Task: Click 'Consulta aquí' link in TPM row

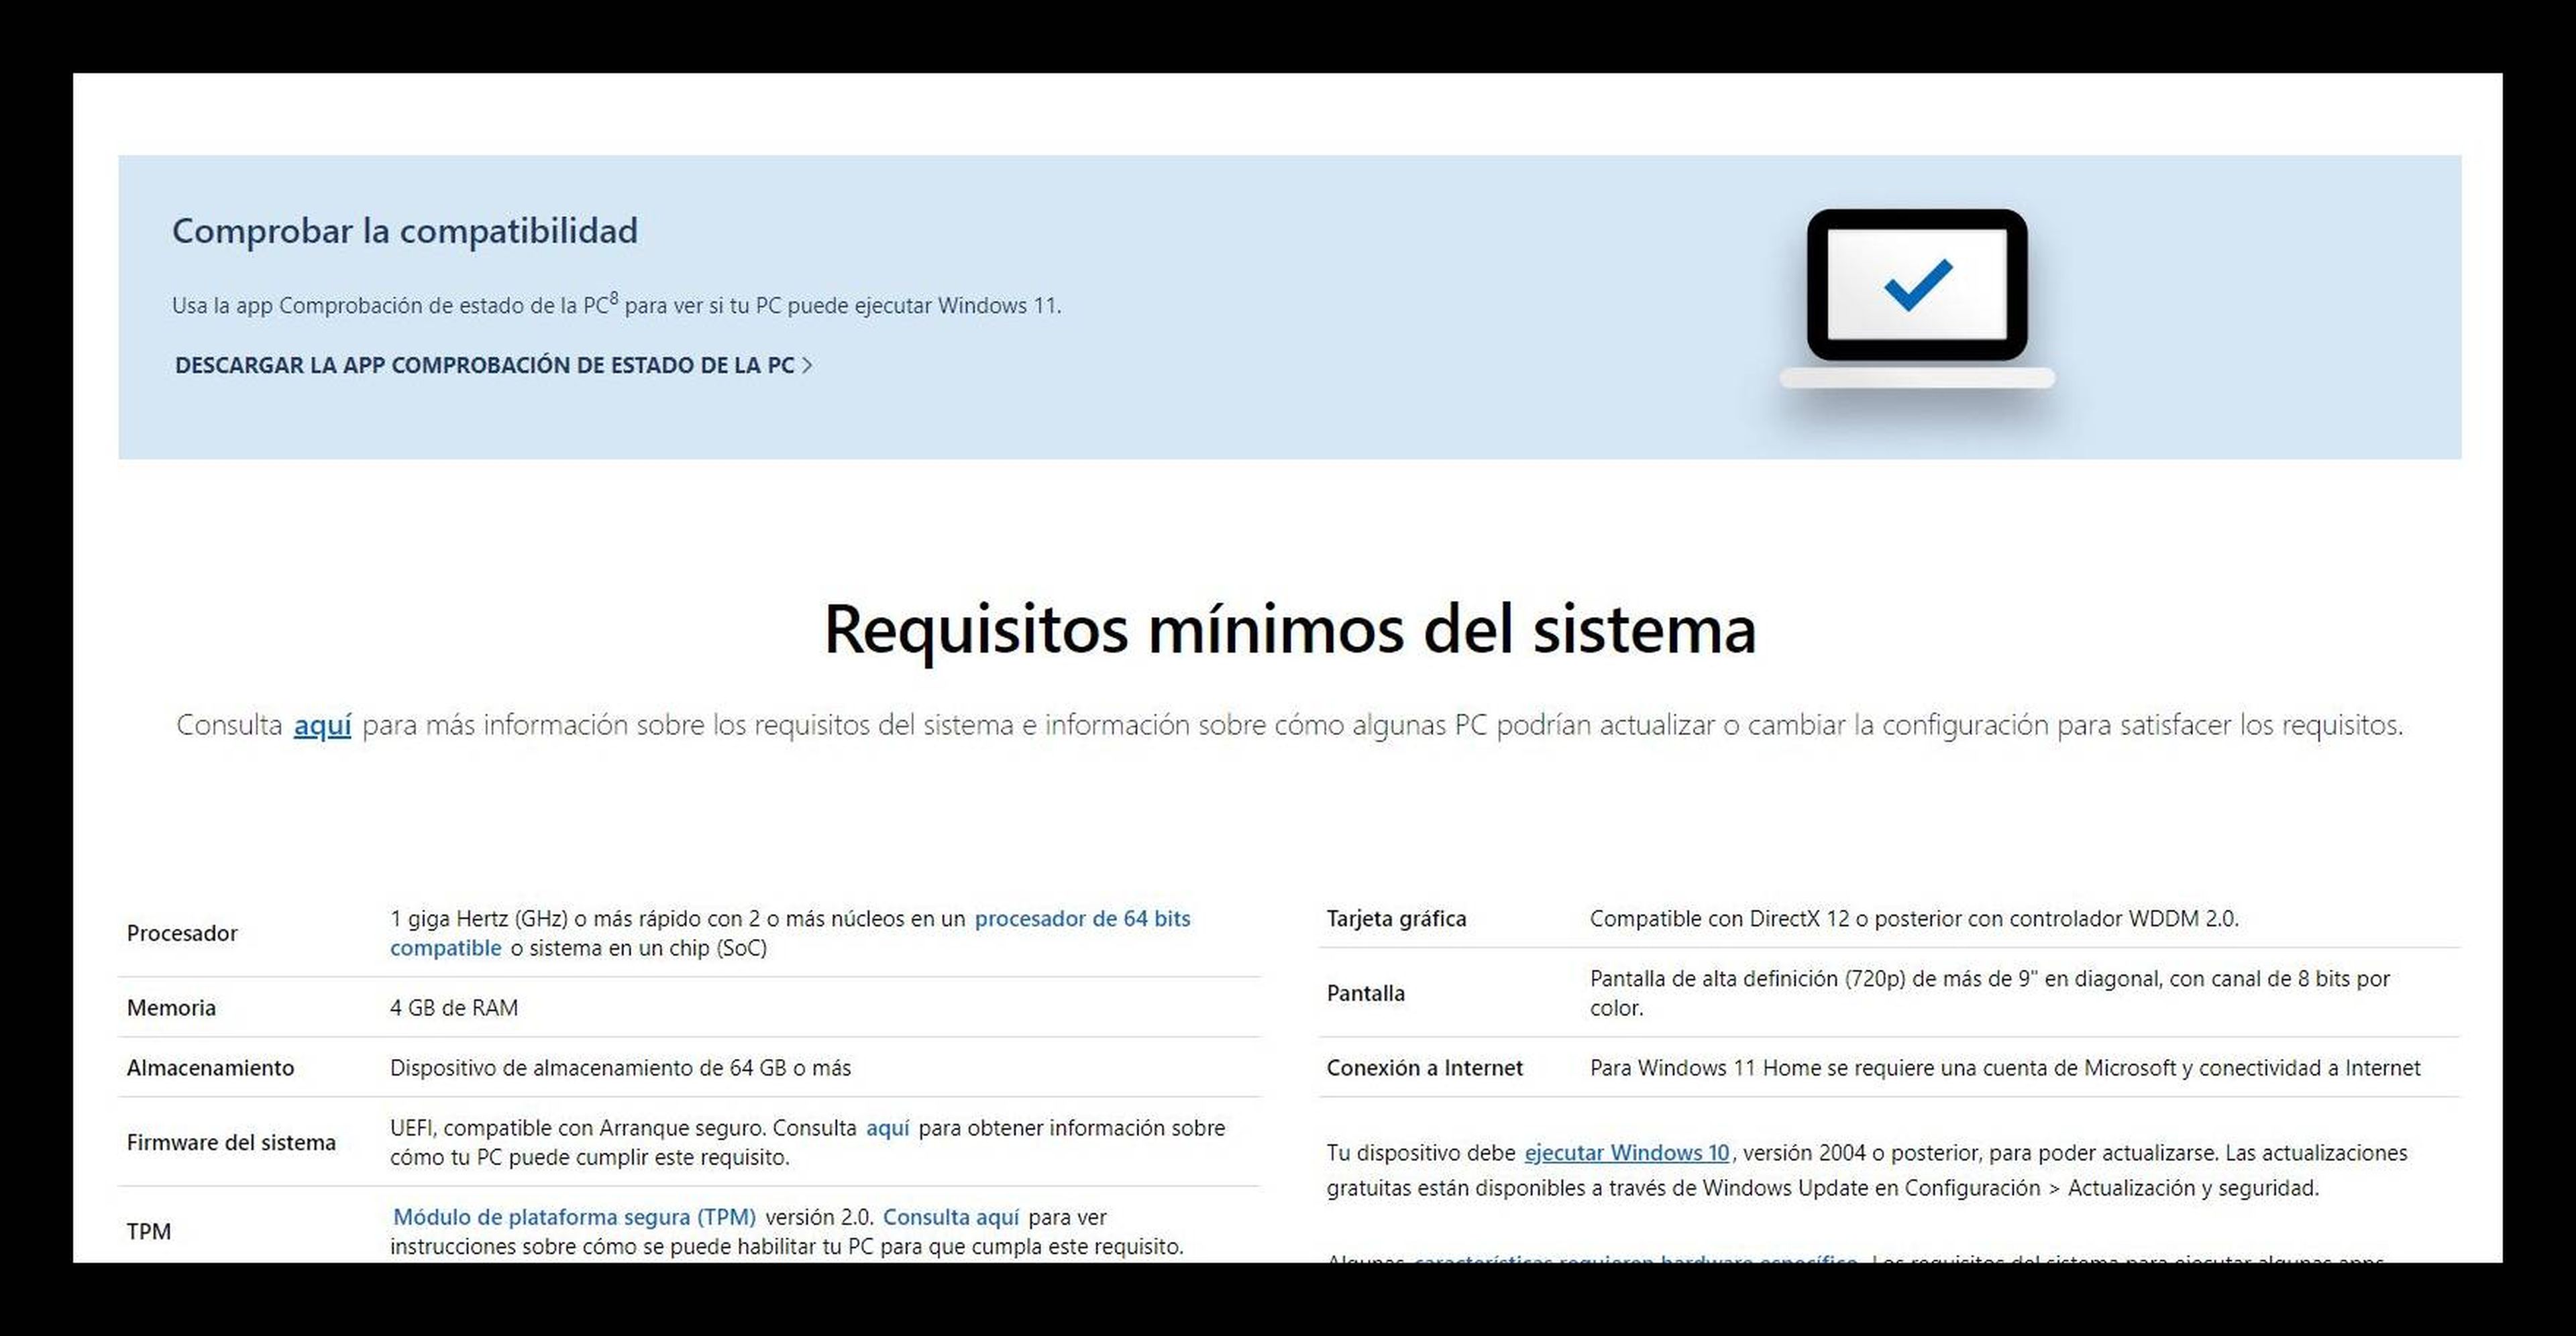Action: [951, 1217]
